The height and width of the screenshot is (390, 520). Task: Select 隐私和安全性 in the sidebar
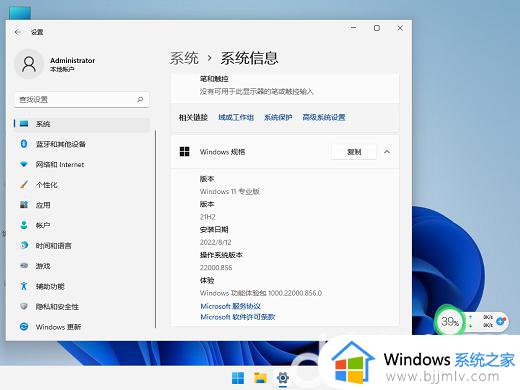(57, 307)
